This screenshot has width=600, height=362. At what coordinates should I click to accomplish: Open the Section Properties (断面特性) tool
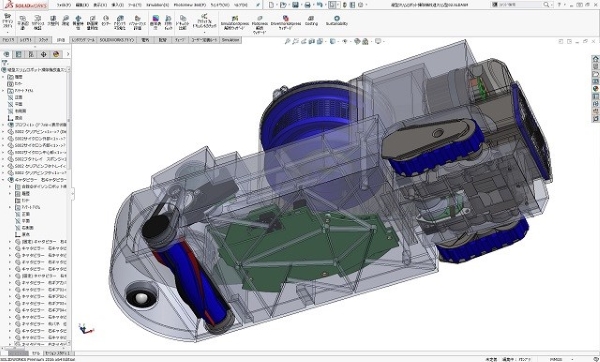(x=92, y=22)
